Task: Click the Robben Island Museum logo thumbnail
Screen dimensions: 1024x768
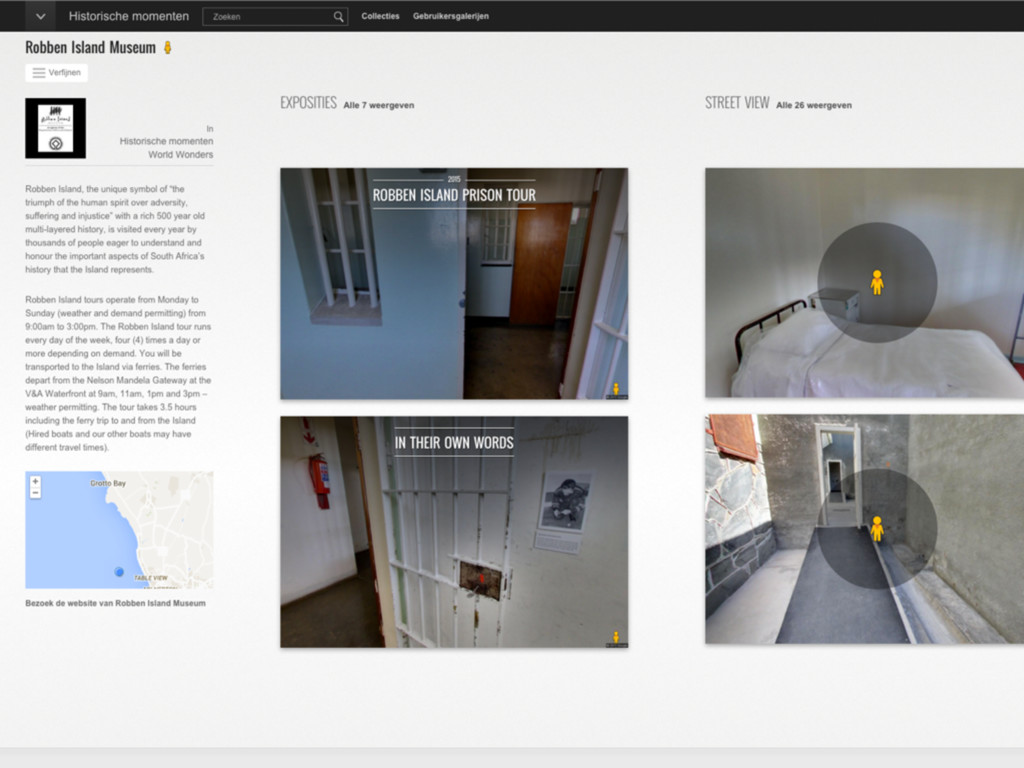Action: click(56, 128)
